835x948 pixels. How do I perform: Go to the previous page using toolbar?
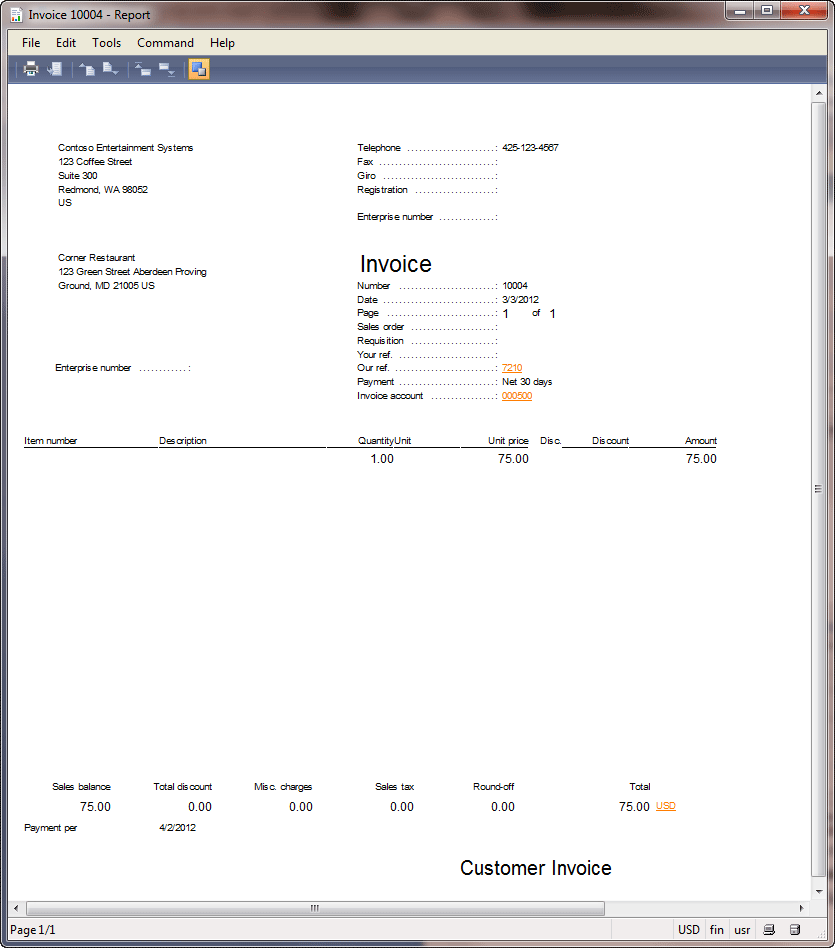[87, 69]
